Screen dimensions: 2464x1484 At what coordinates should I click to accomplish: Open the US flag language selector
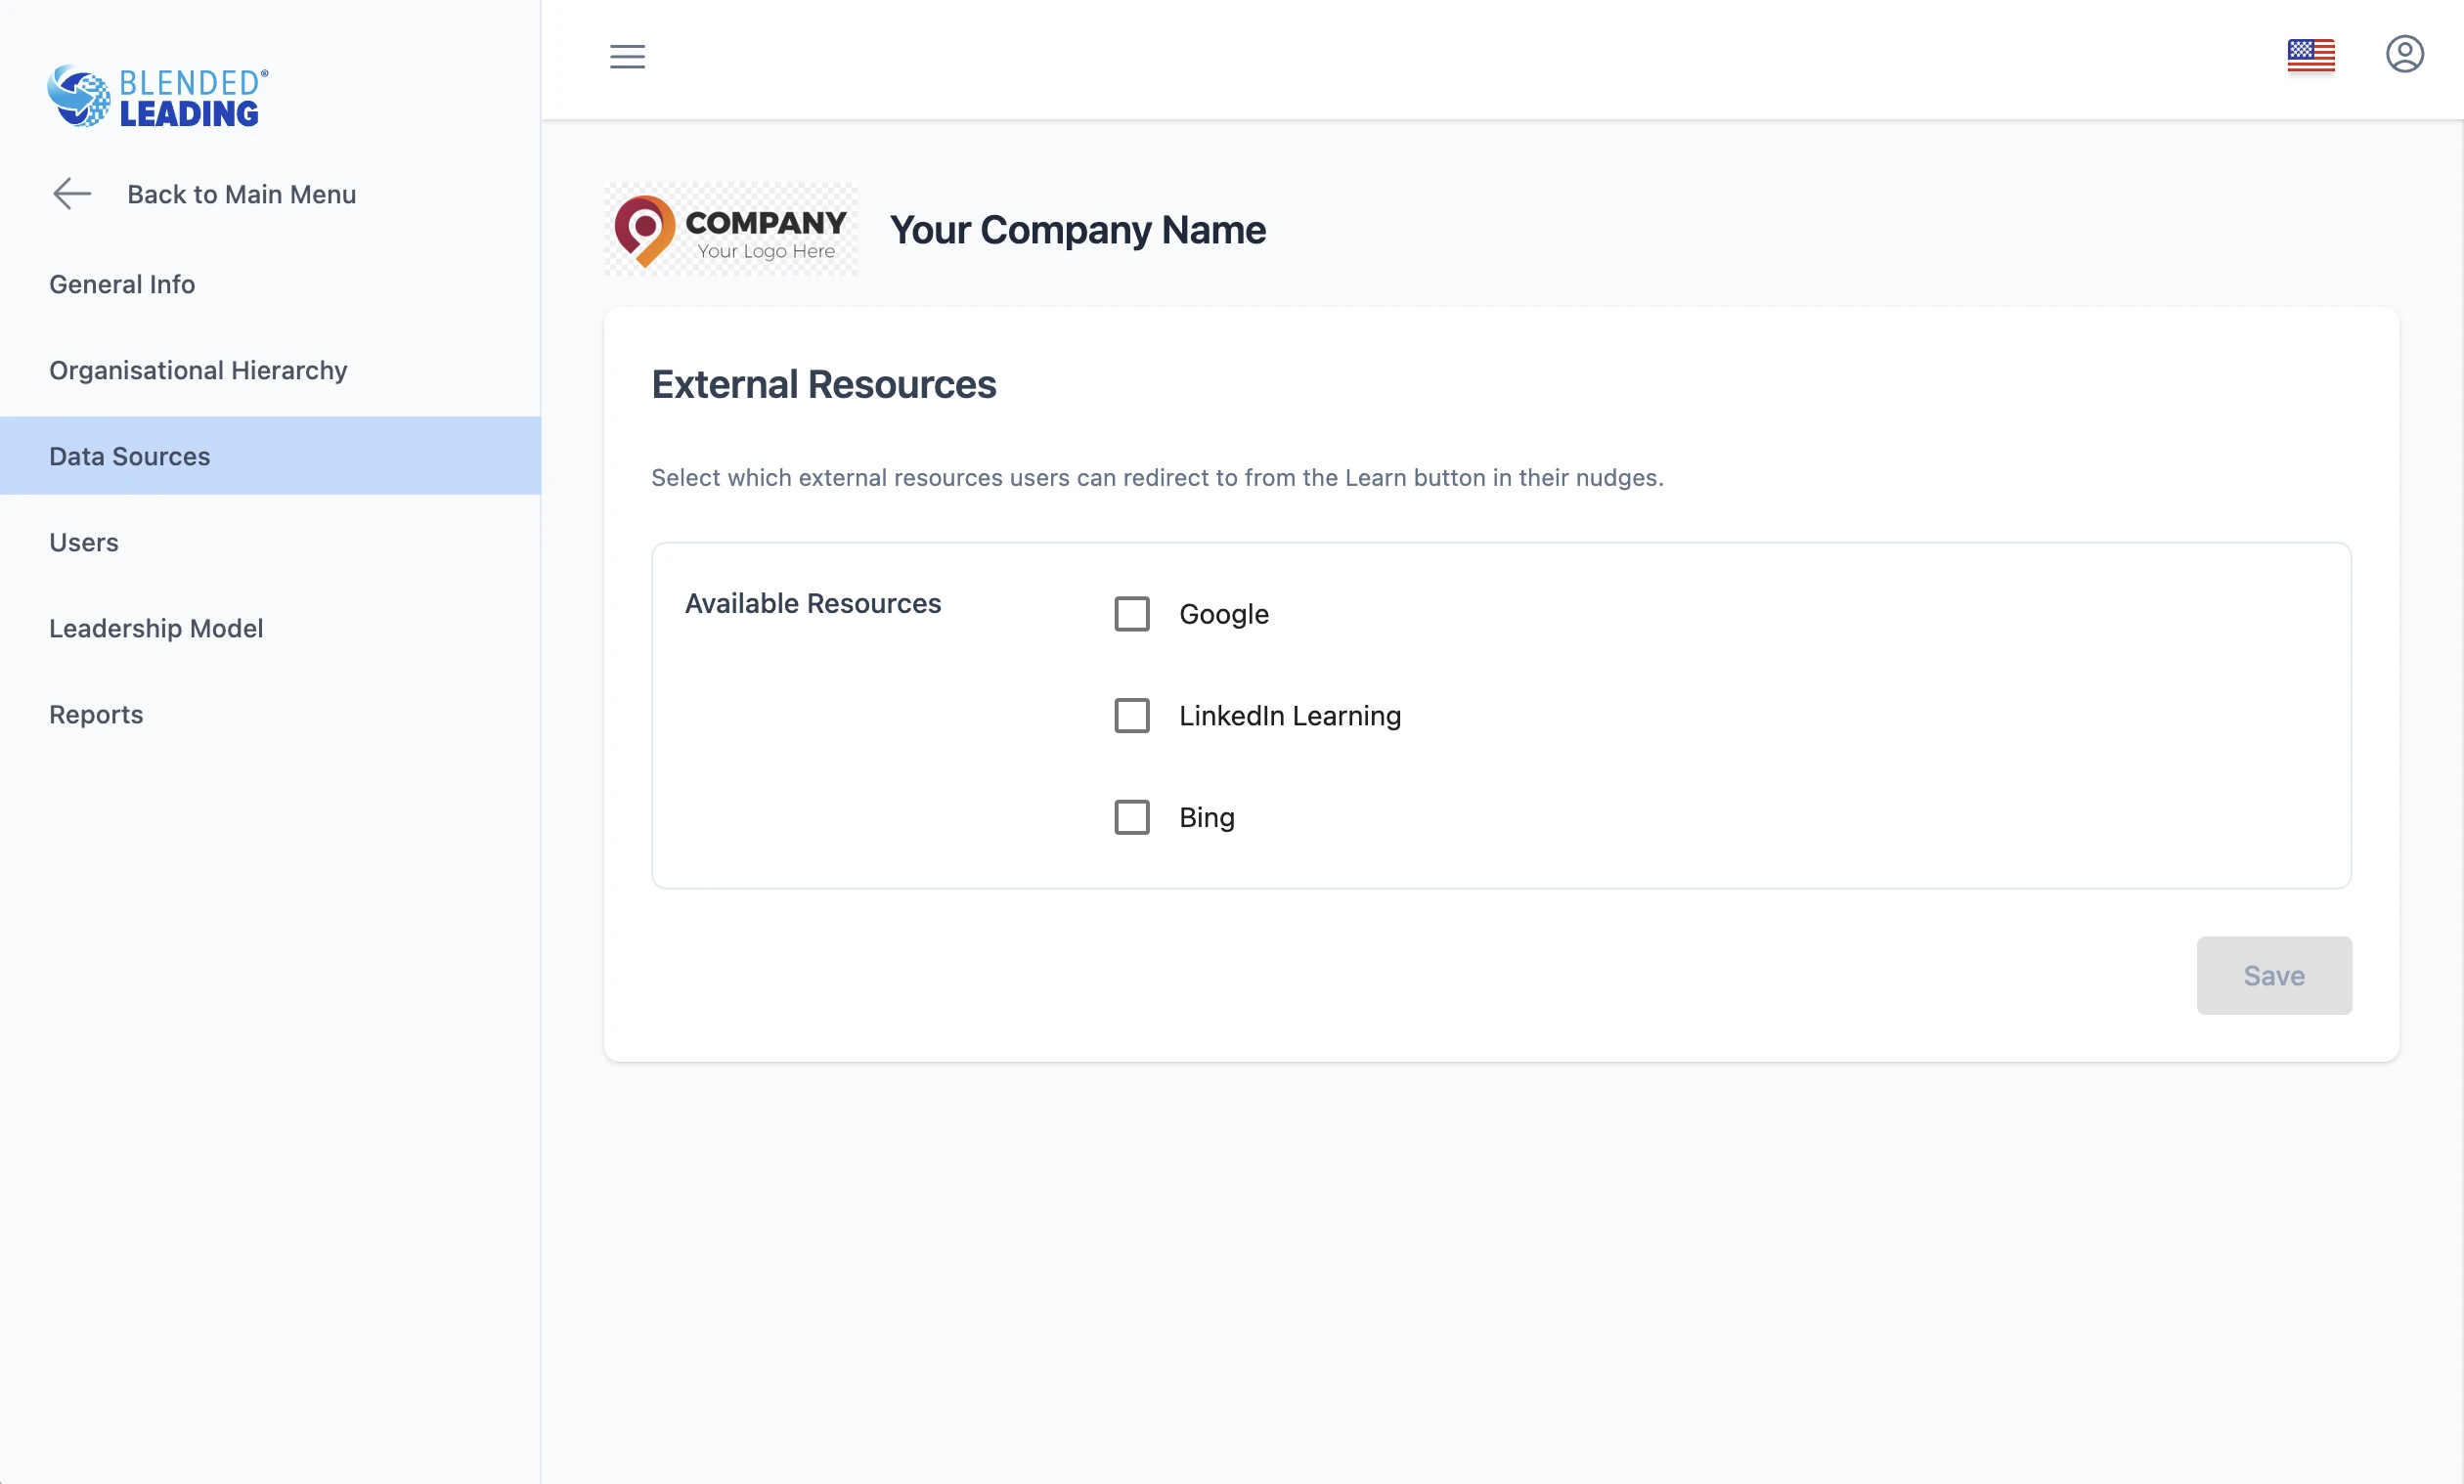pos(2310,55)
